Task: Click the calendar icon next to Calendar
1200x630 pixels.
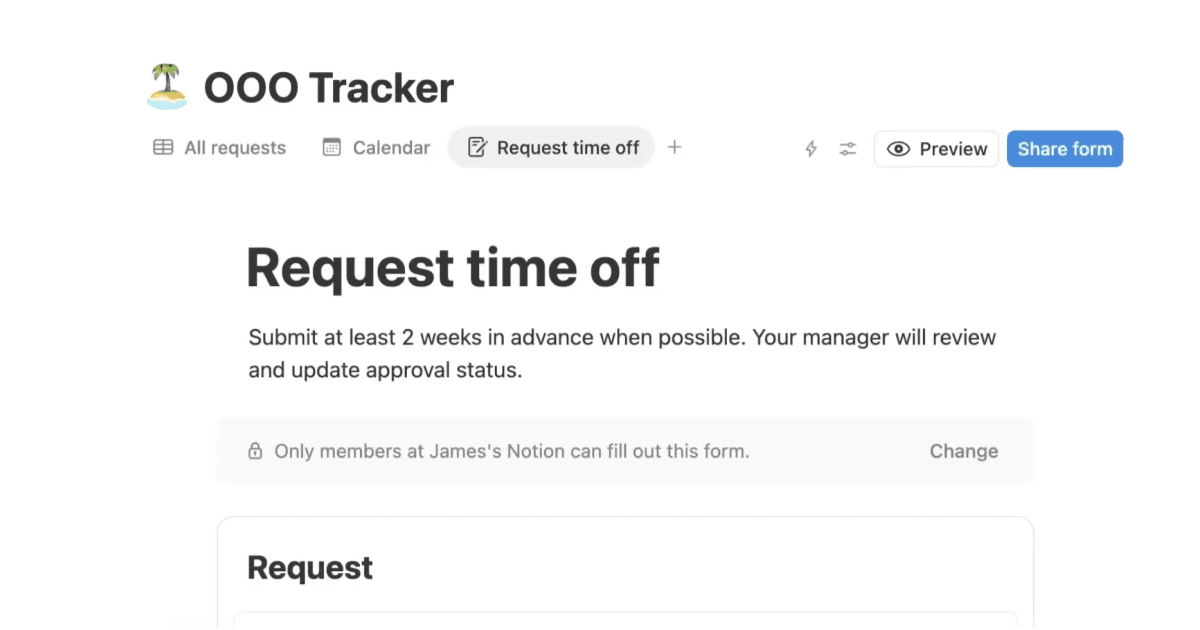Action: (331, 147)
